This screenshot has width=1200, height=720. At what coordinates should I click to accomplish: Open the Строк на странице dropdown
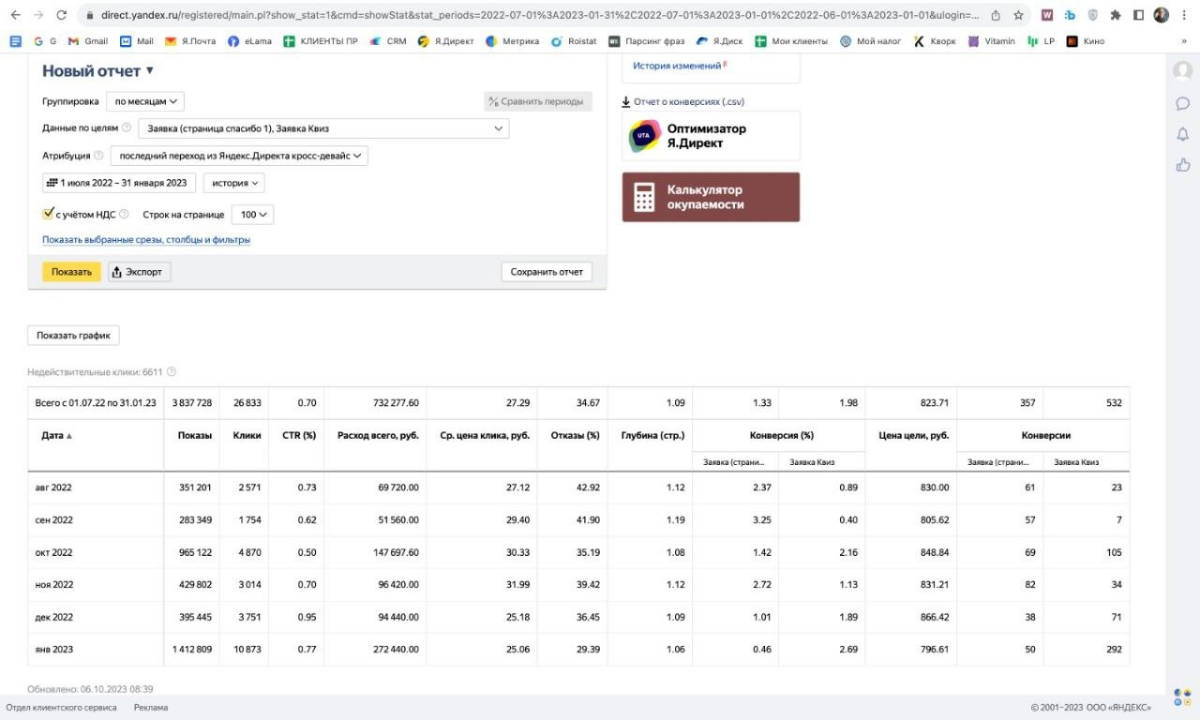[x=252, y=214]
